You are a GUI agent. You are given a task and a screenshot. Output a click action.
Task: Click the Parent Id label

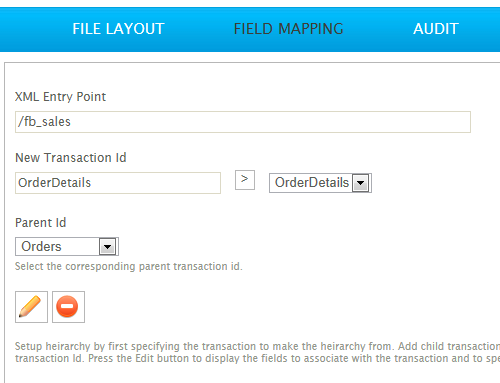(x=41, y=223)
